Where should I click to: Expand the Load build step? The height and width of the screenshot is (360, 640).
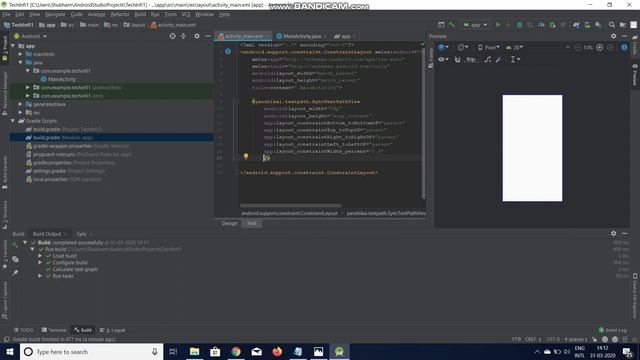pyautogui.click(x=40, y=256)
